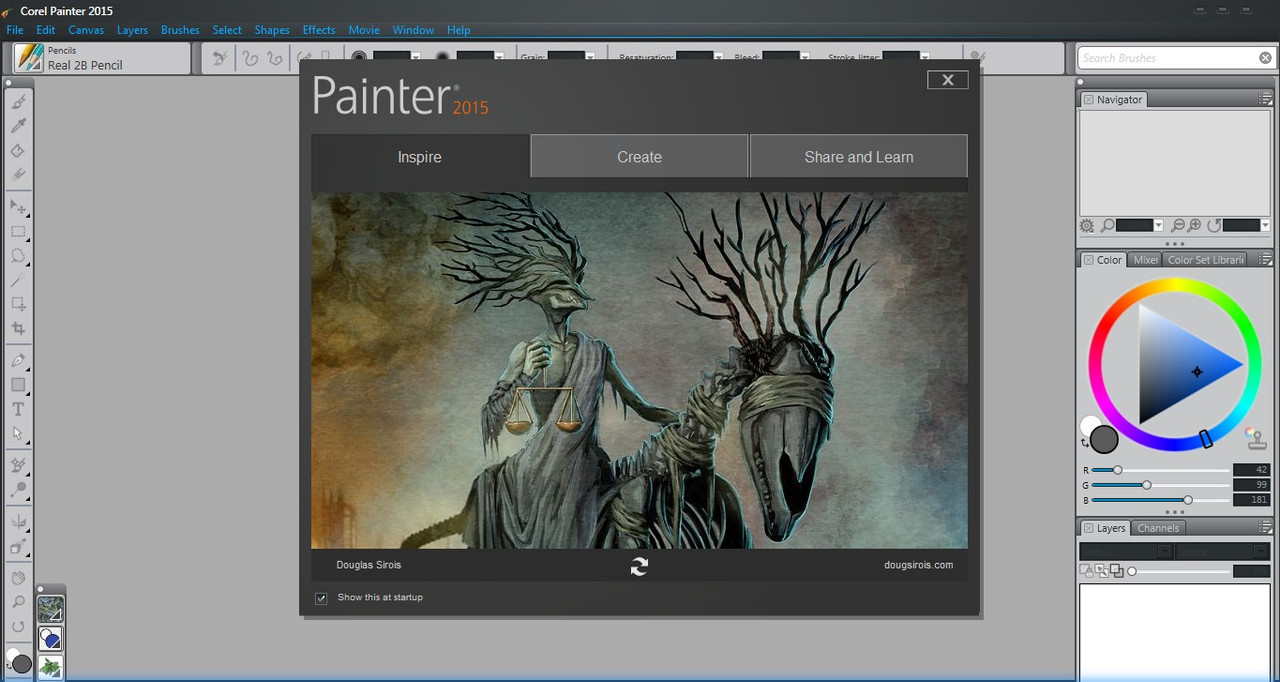Select the Magic Wand tool
The height and width of the screenshot is (682, 1280).
click(x=18, y=281)
